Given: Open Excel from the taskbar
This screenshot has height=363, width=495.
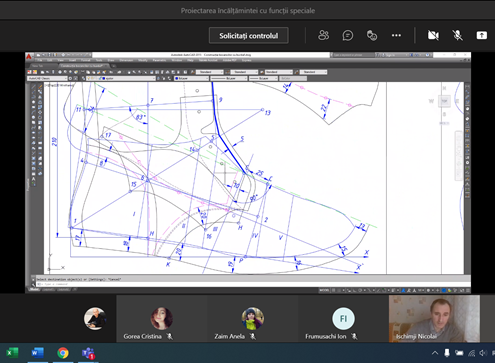Looking at the screenshot, I should [13, 353].
